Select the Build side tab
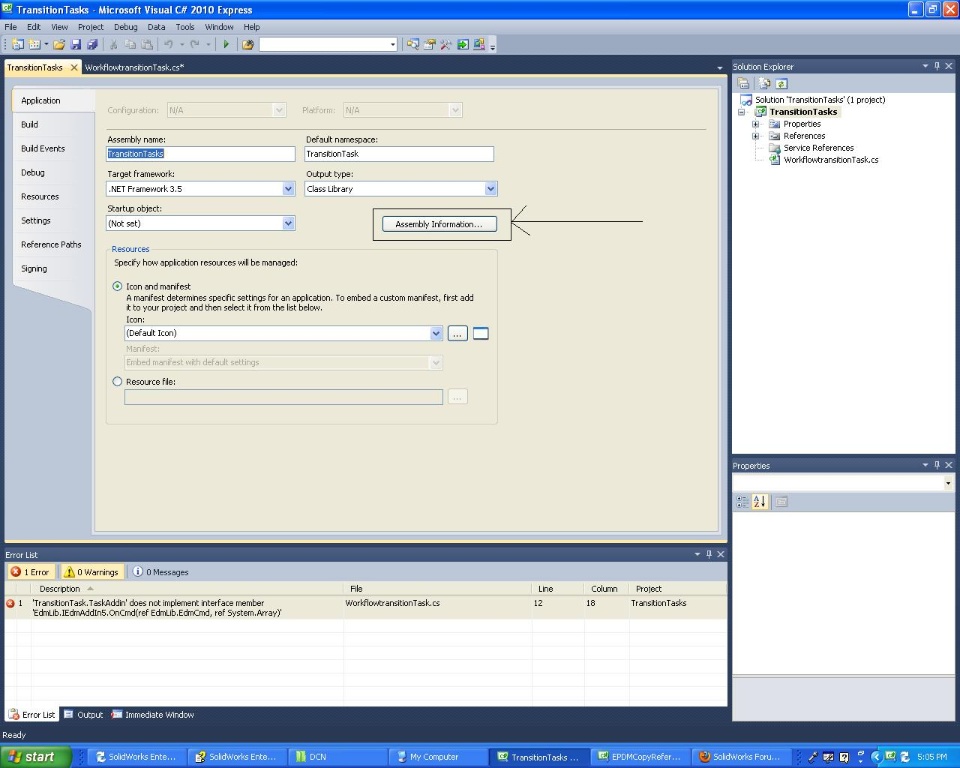The width and height of the screenshot is (960, 768). (x=30, y=124)
